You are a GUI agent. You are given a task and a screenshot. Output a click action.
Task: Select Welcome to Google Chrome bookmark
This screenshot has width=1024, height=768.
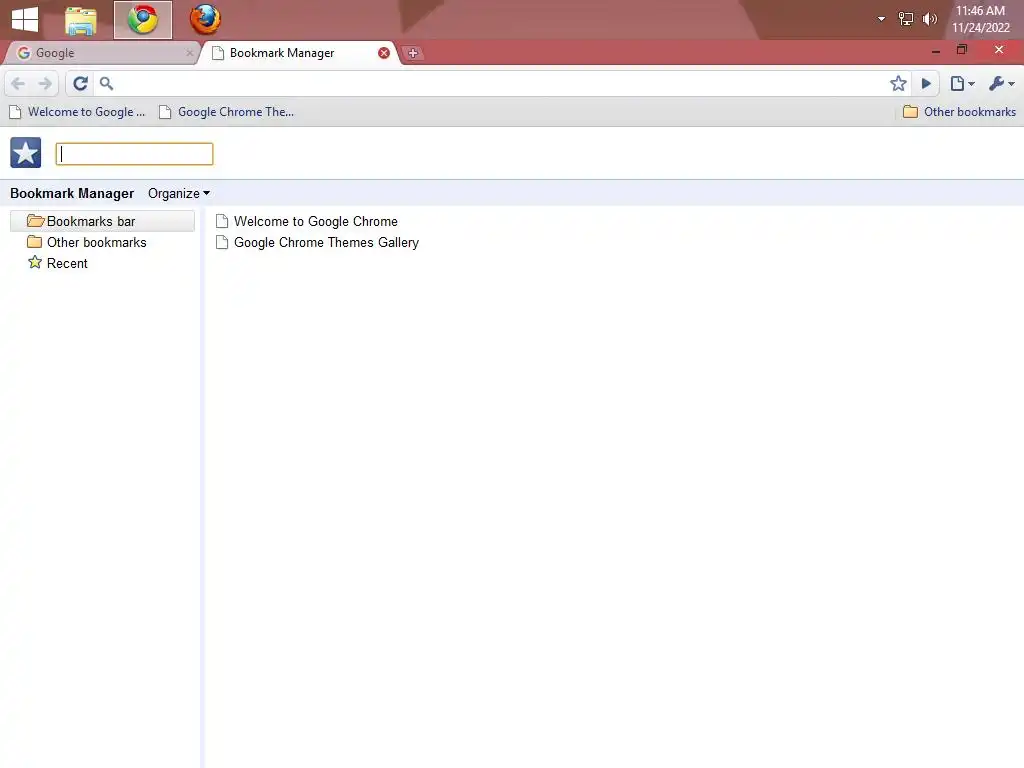pyautogui.click(x=306, y=221)
